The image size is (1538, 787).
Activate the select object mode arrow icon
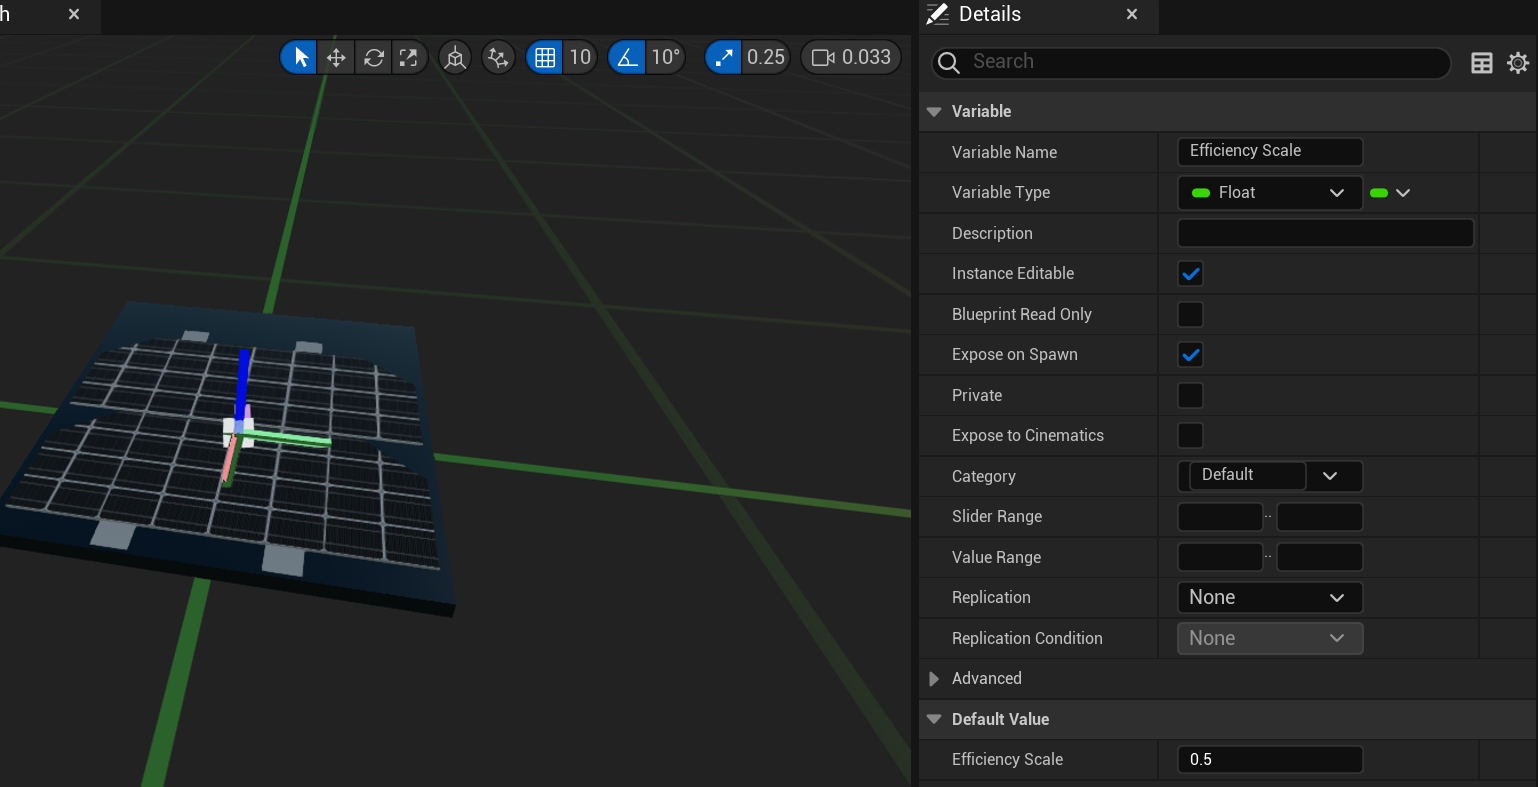[299, 58]
